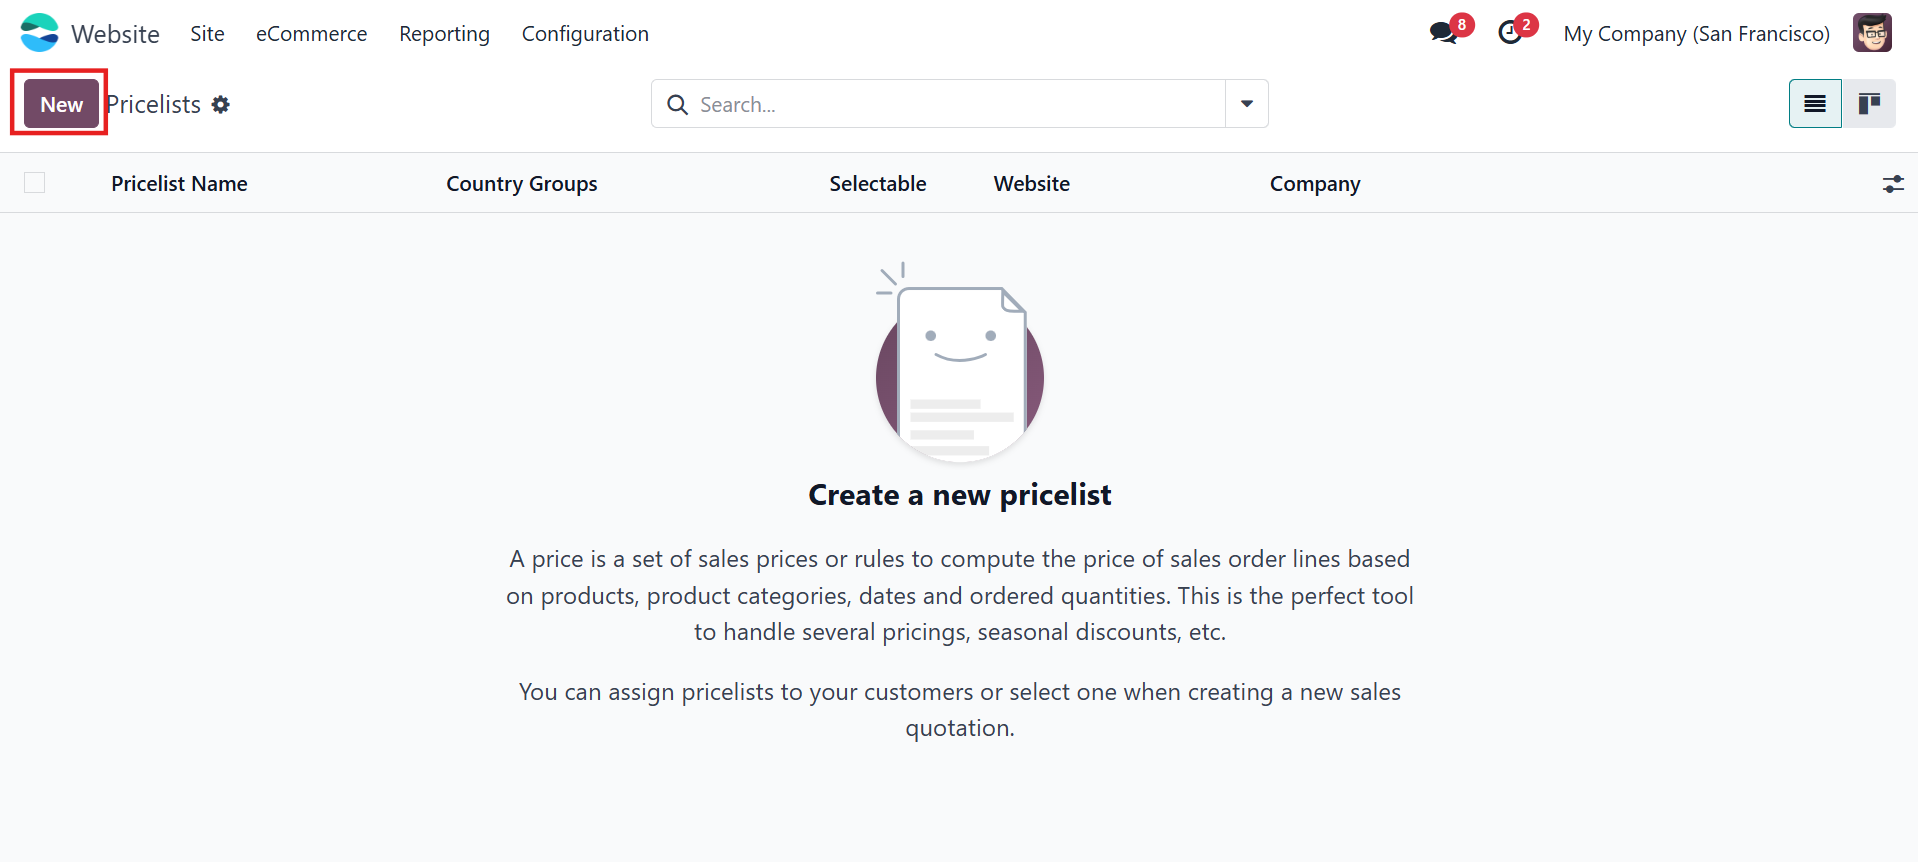
Task: Open optional columns adjuster icon
Action: [x=1893, y=184]
